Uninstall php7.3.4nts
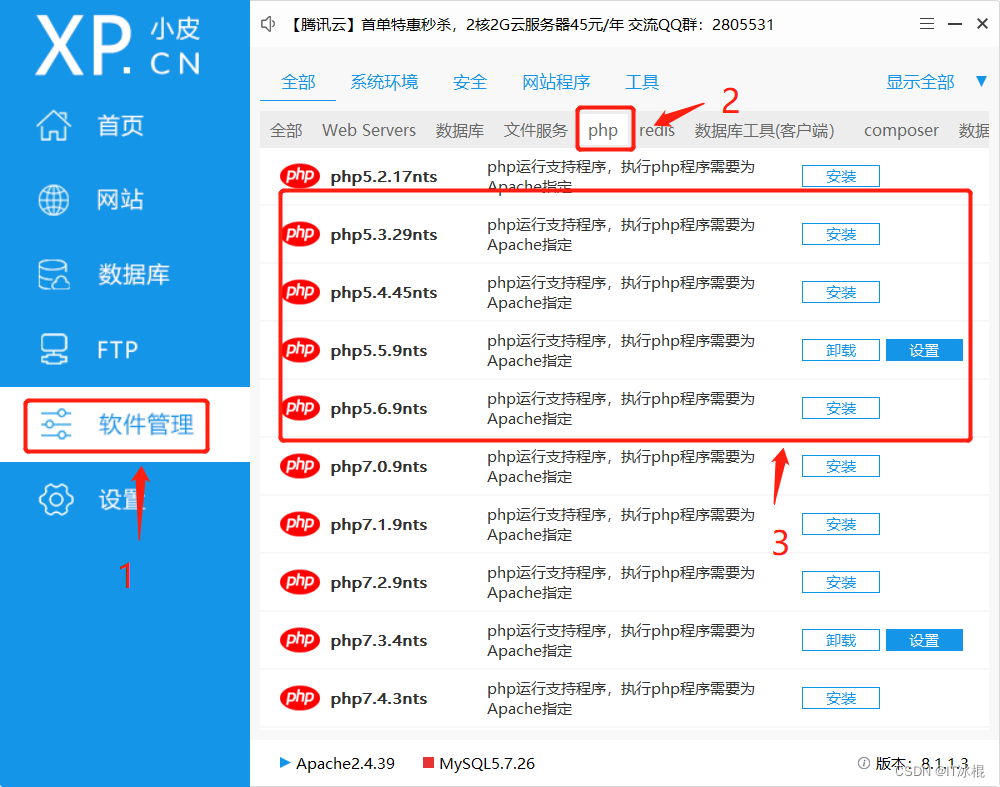 point(841,640)
